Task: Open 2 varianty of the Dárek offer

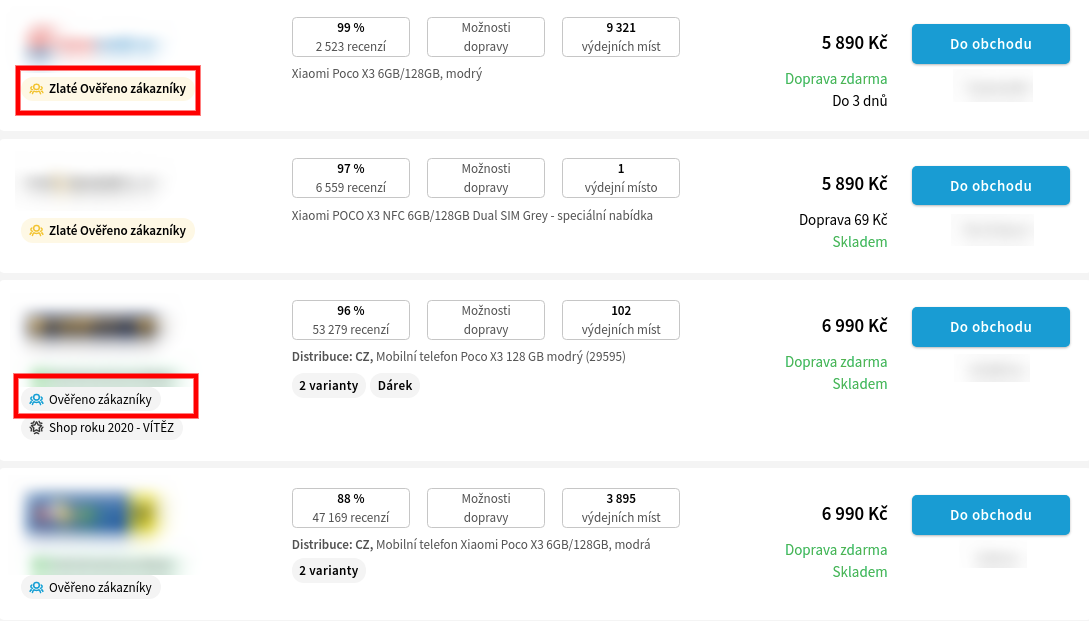Action: click(329, 386)
